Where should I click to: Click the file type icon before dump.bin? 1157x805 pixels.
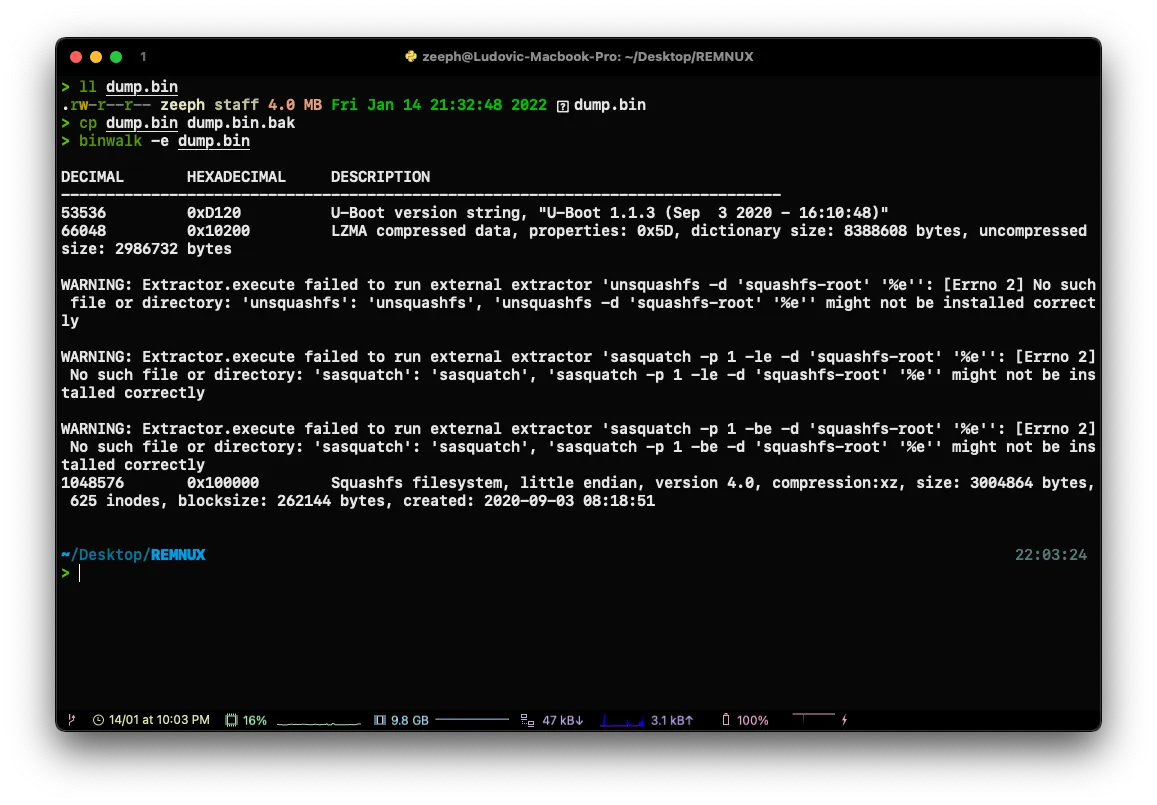coord(562,106)
